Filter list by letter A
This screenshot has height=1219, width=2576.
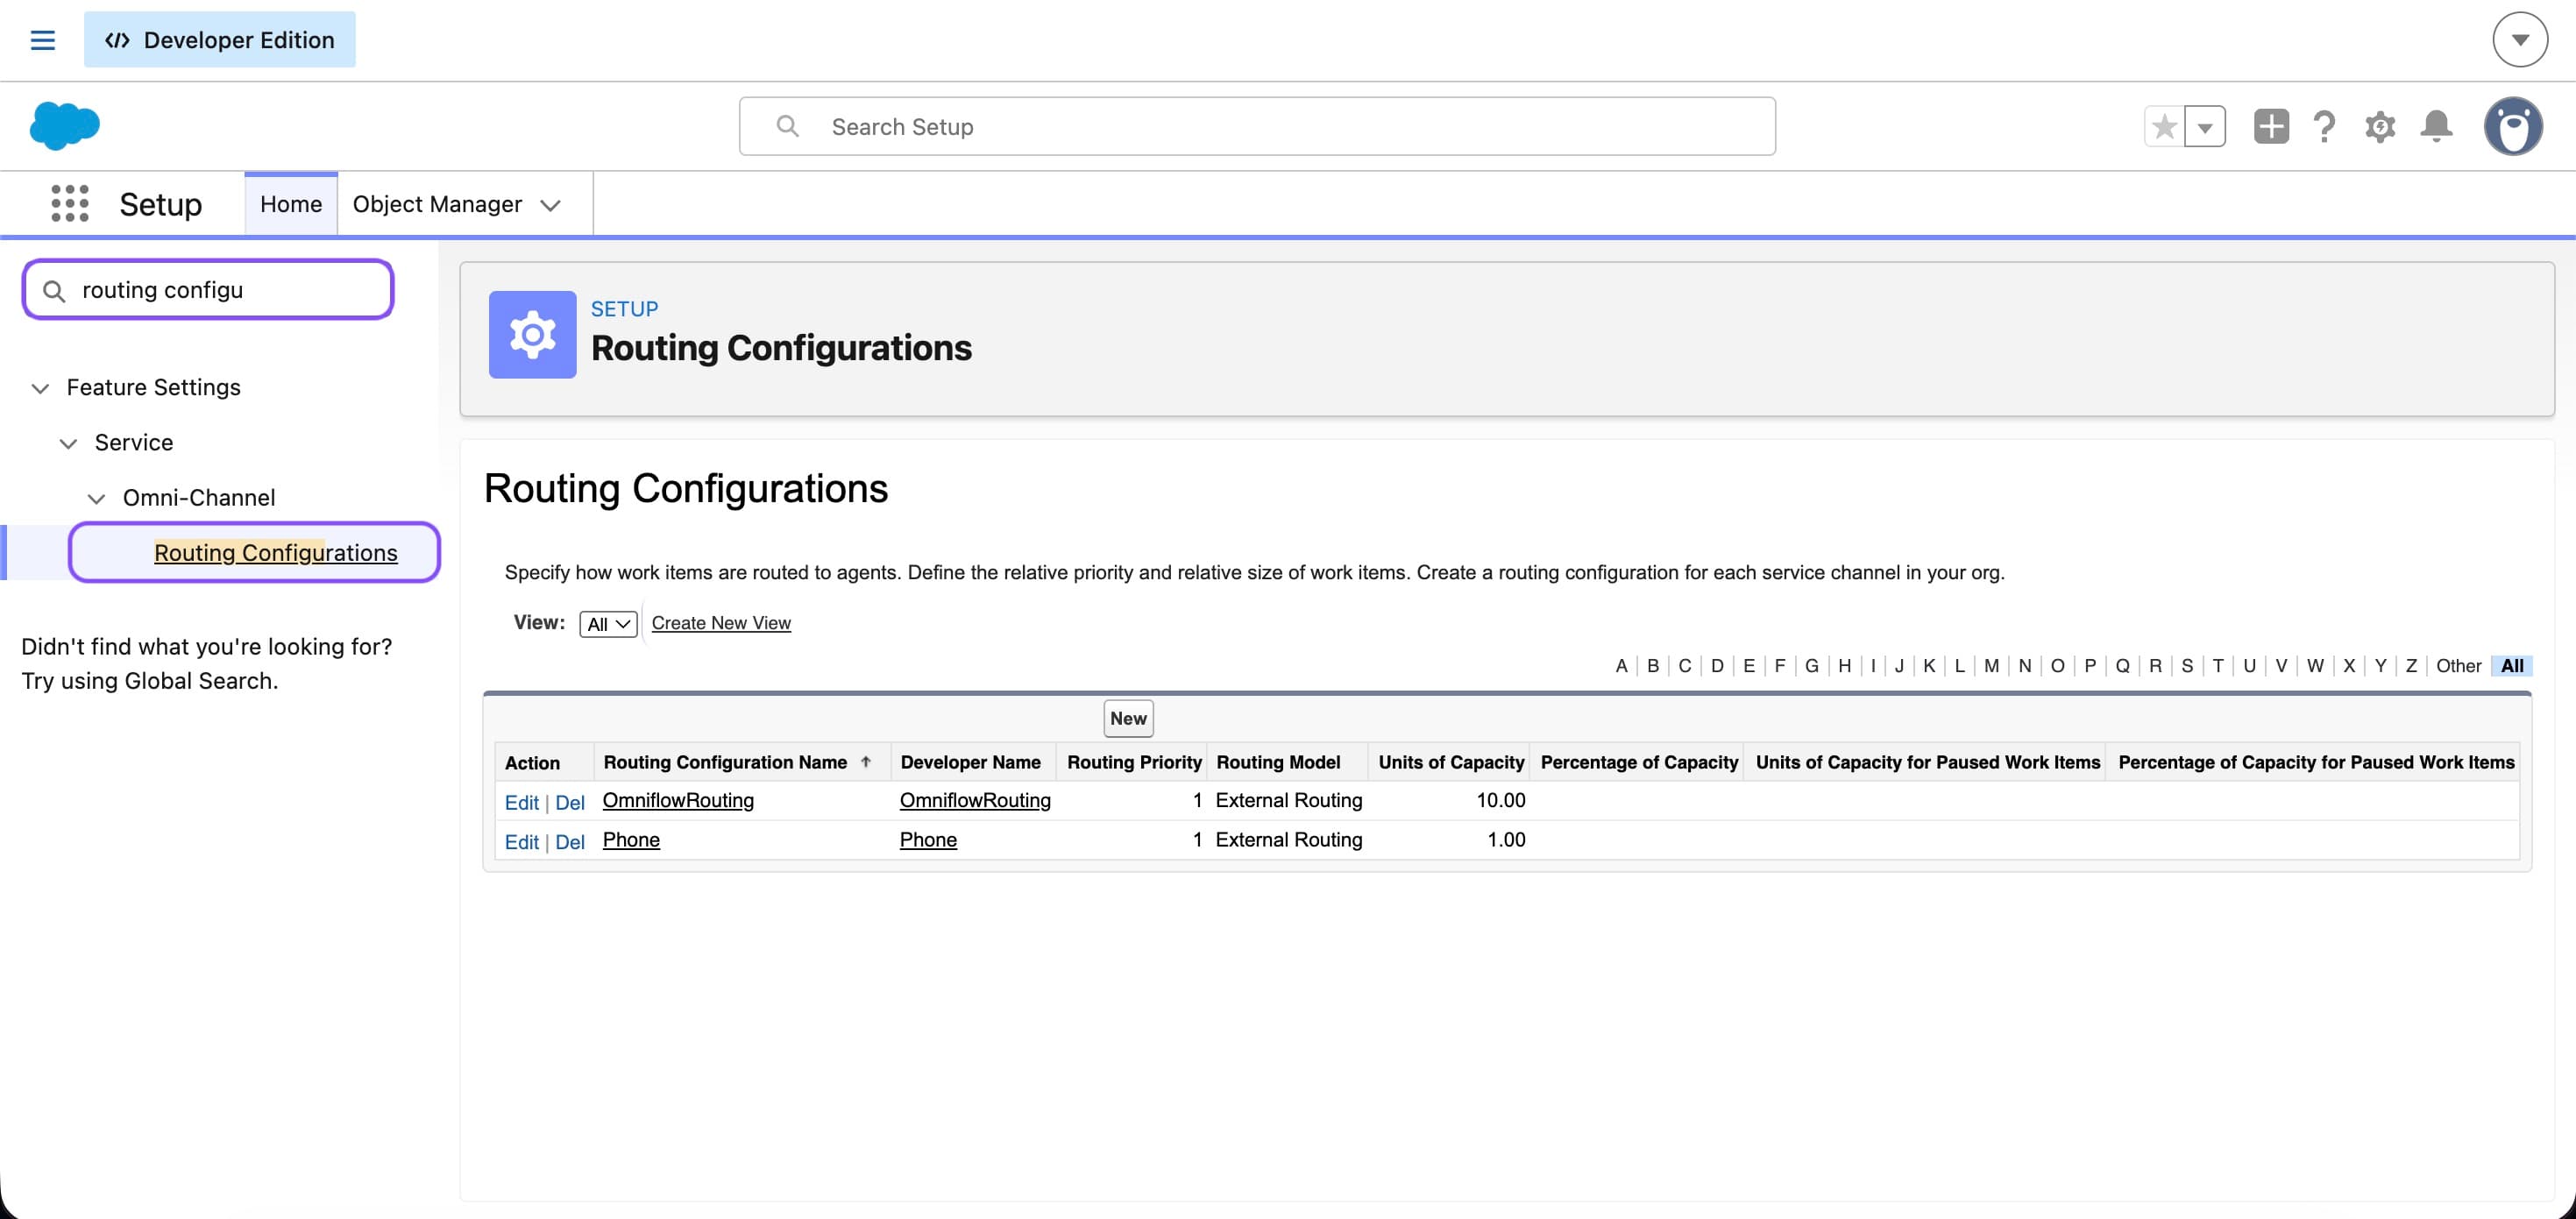point(1621,666)
